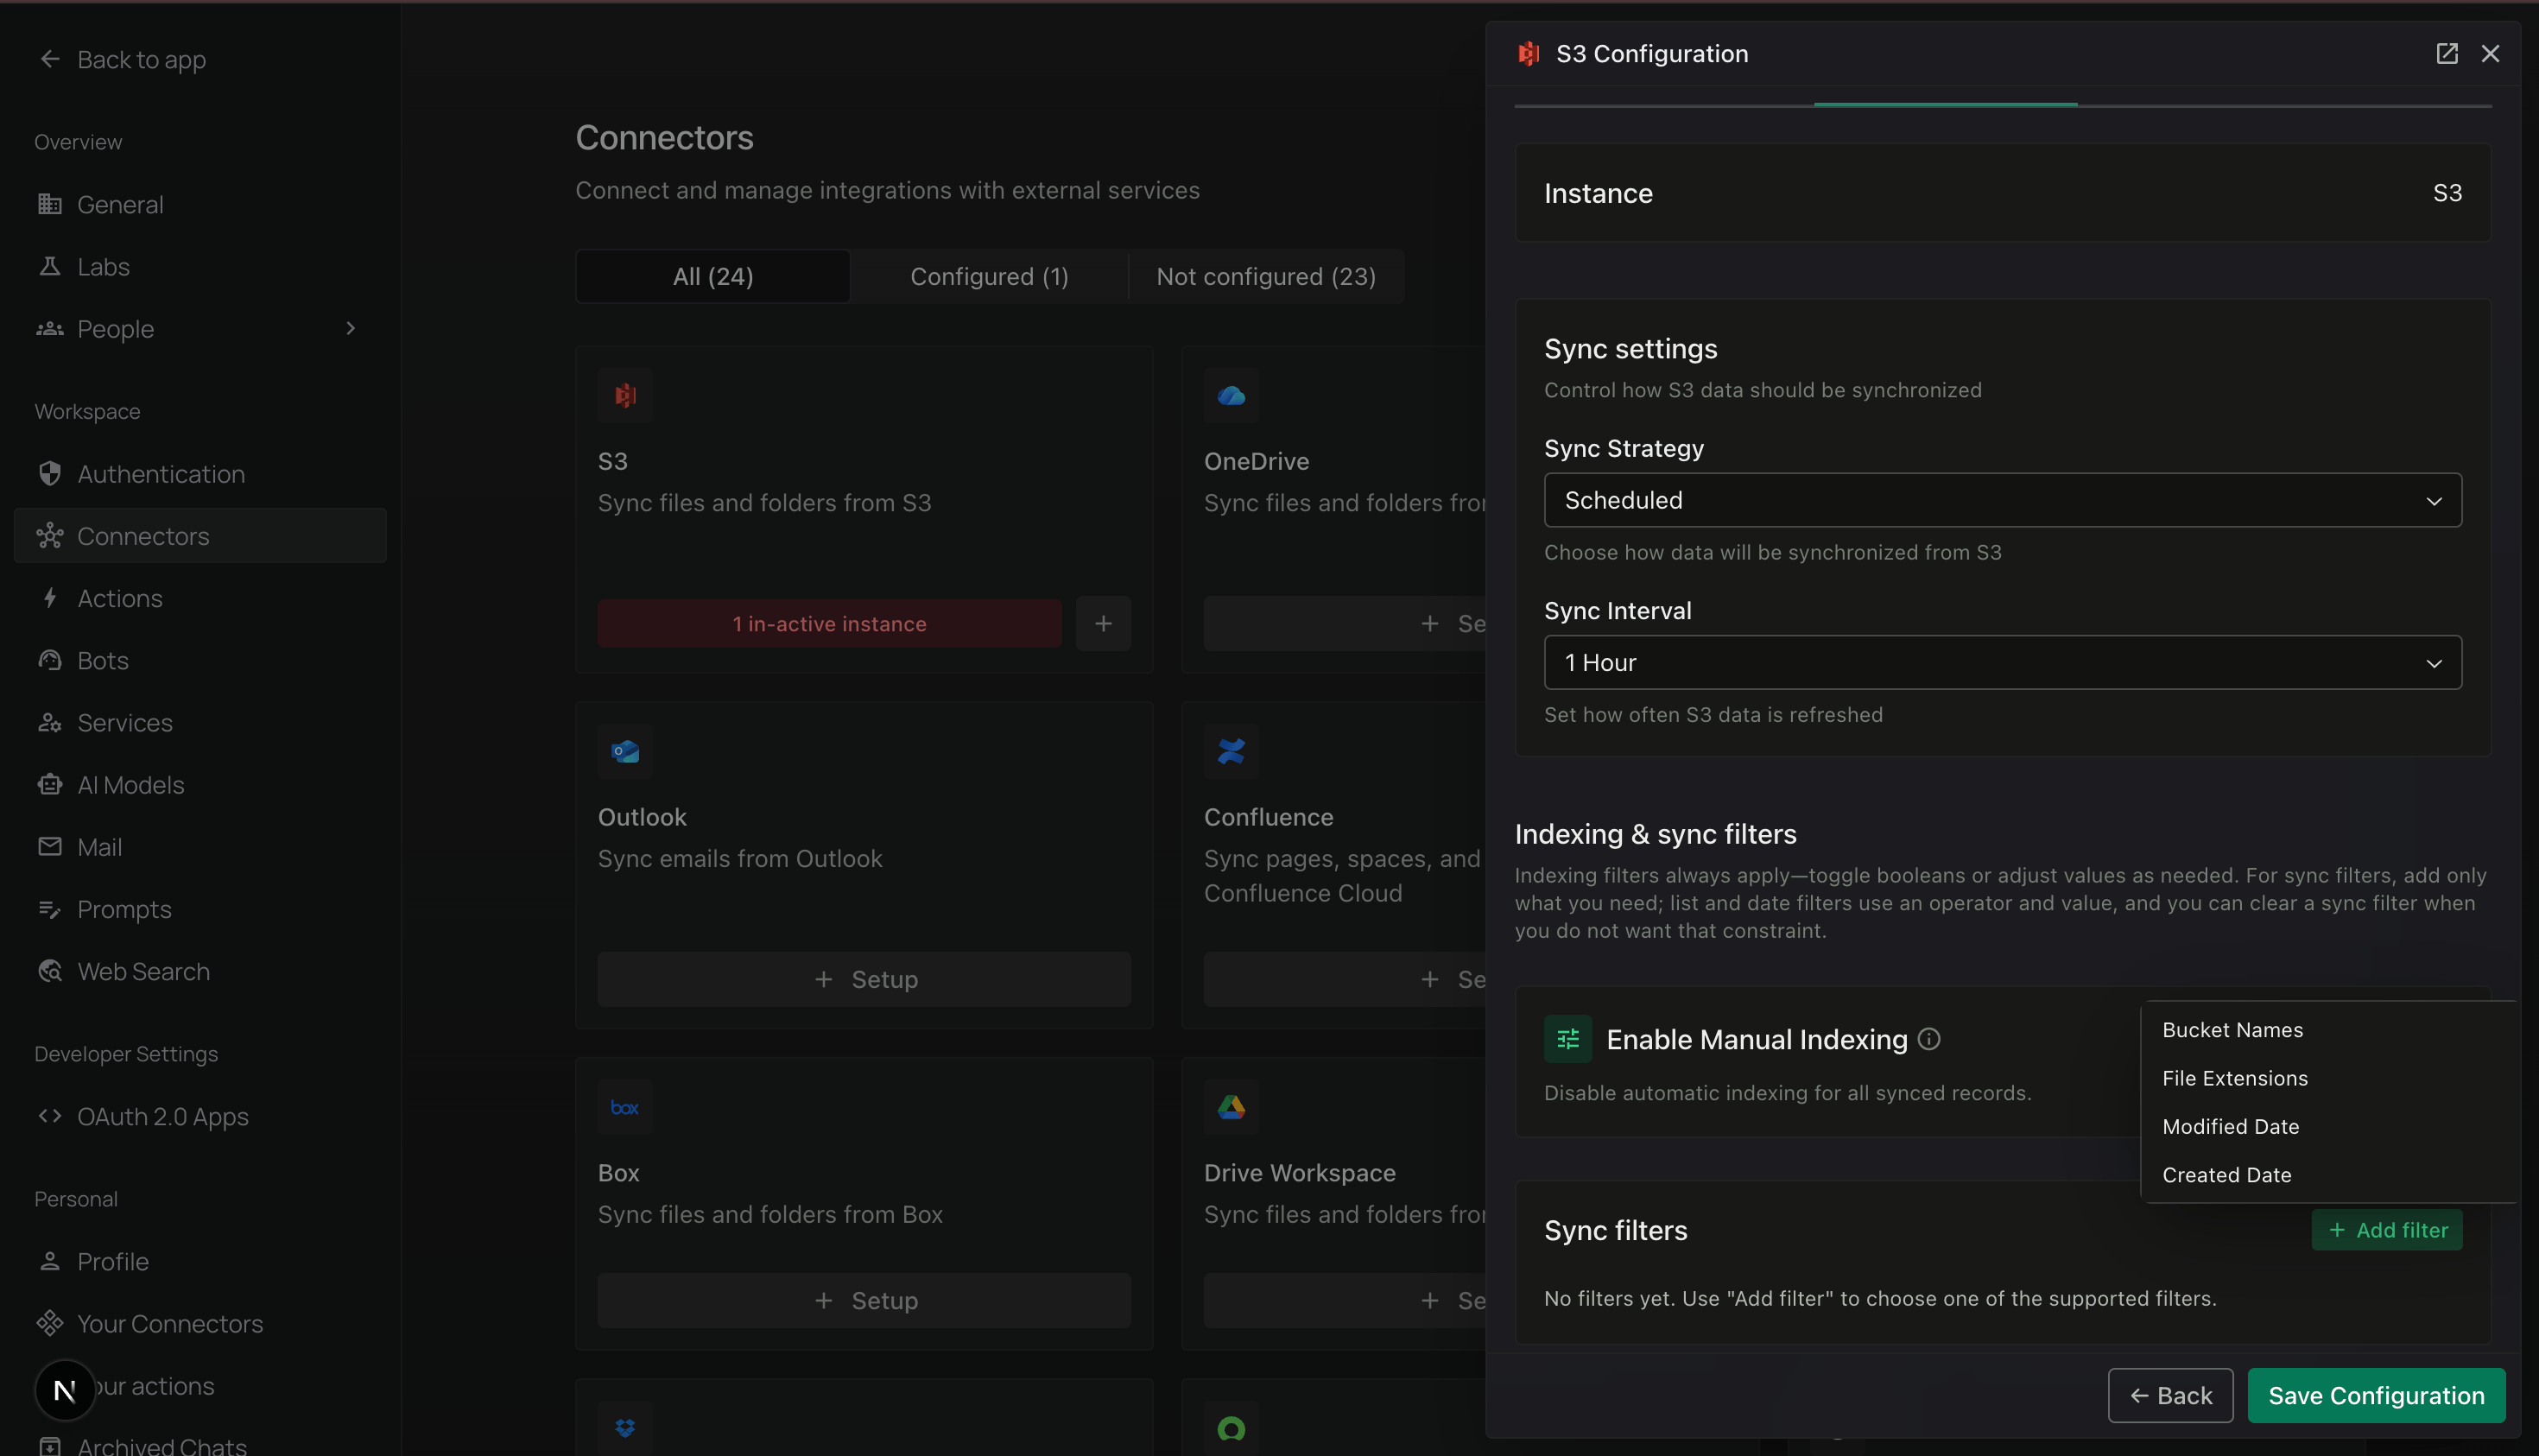This screenshot has width=2539, height=1456.
Task: Switch to the Configured (1) tab
Action: [989, 277]
